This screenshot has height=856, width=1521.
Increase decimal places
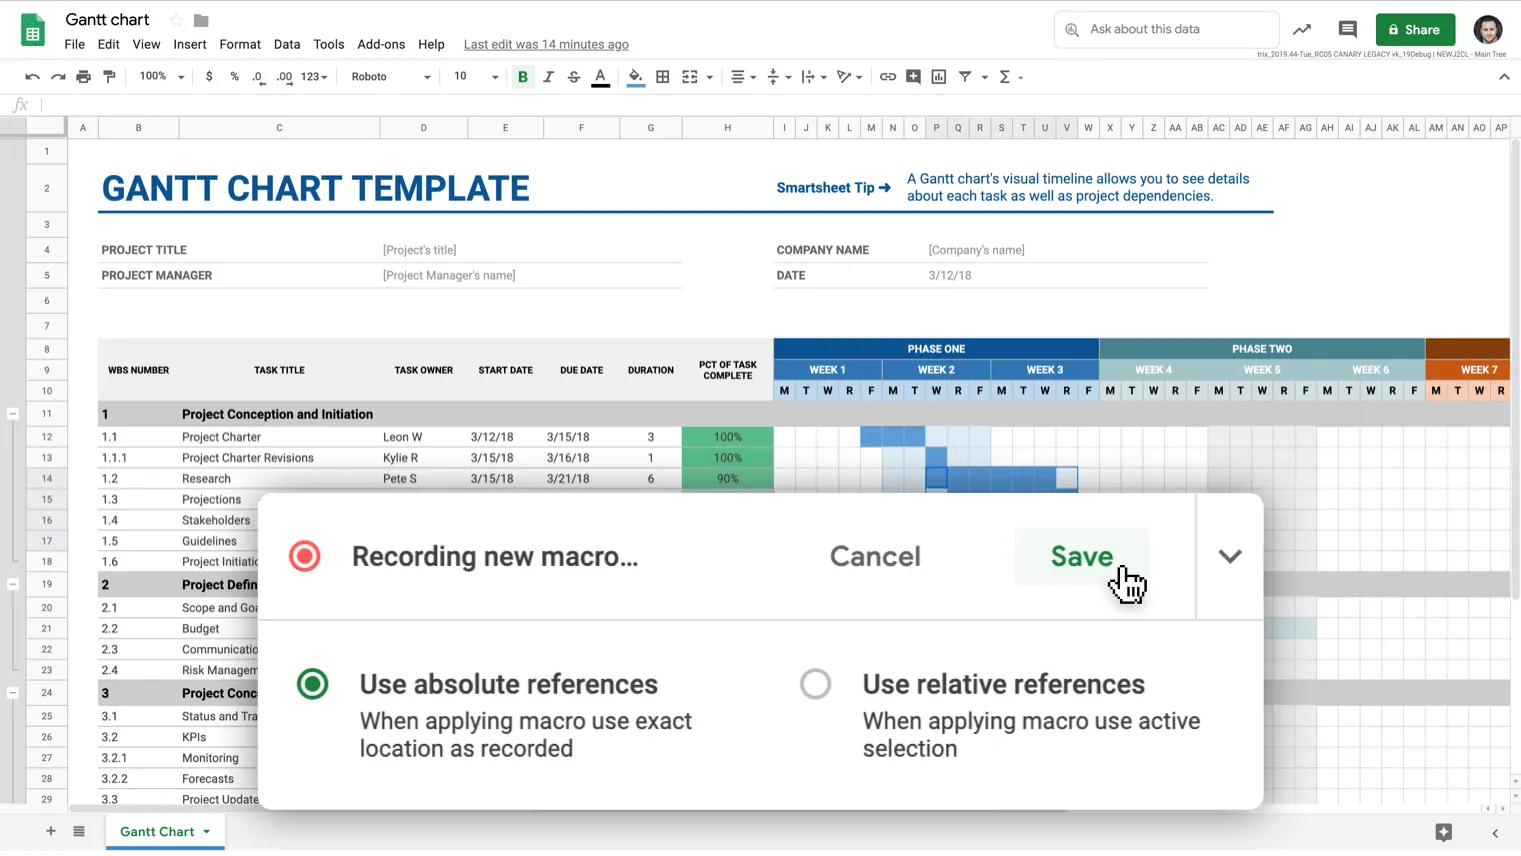pos(285,77)
